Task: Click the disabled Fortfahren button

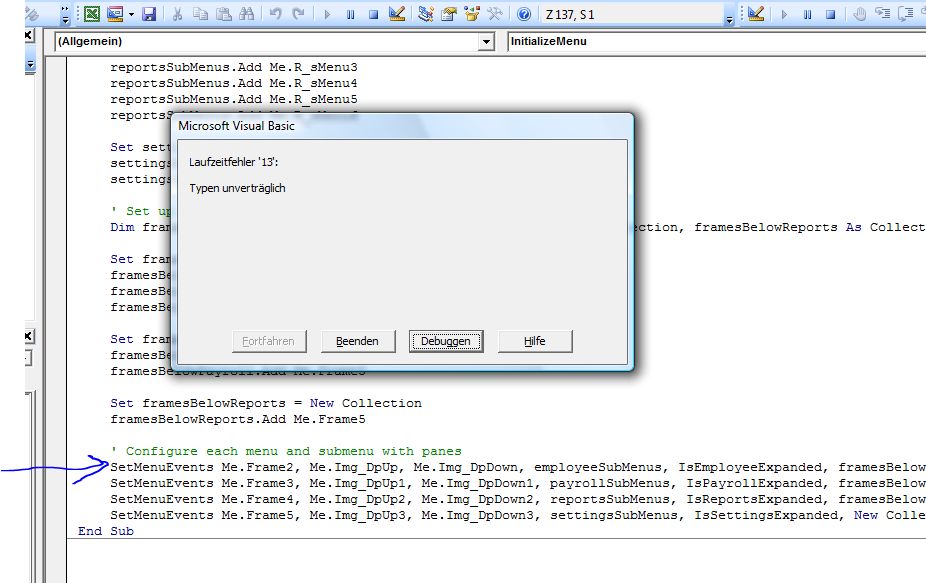Action: click(269, 341)
